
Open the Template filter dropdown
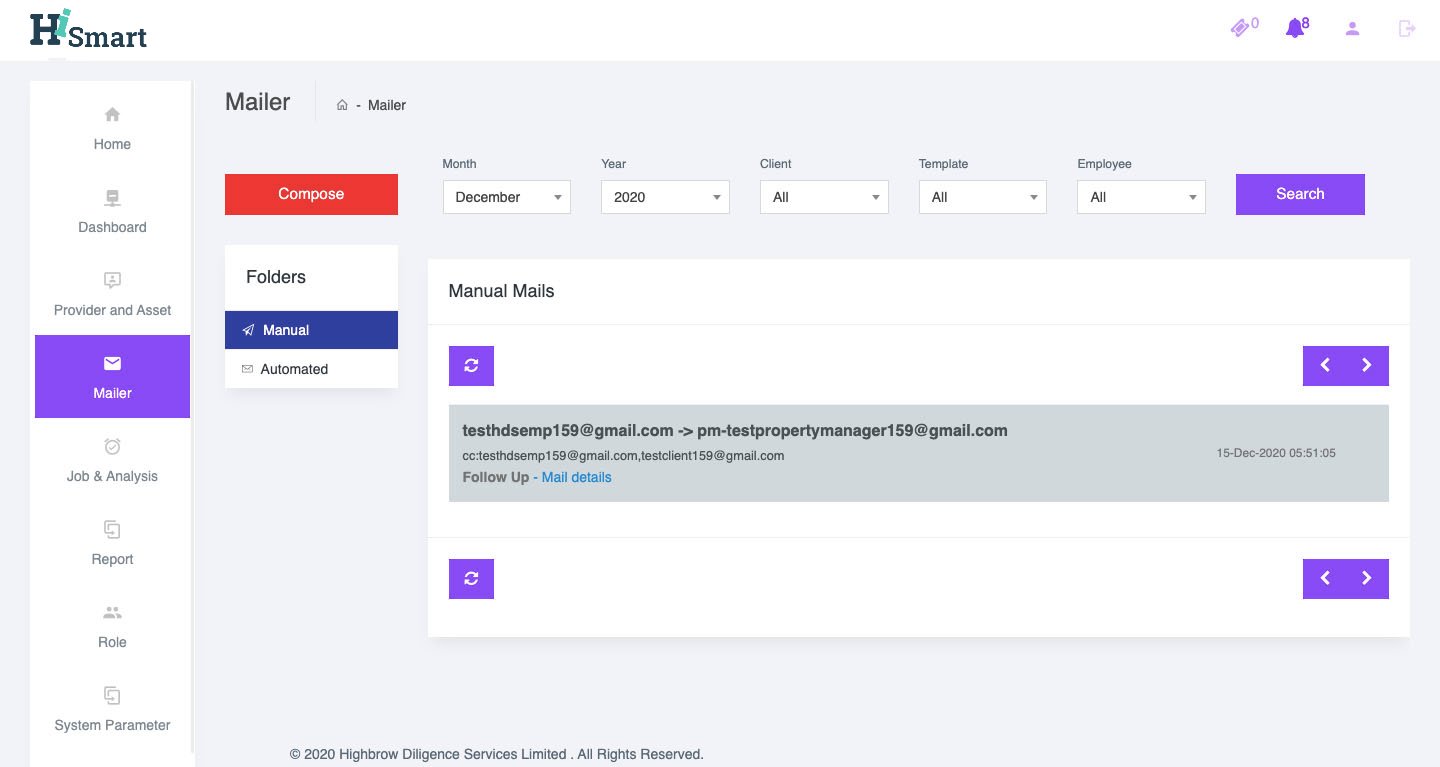982,197
